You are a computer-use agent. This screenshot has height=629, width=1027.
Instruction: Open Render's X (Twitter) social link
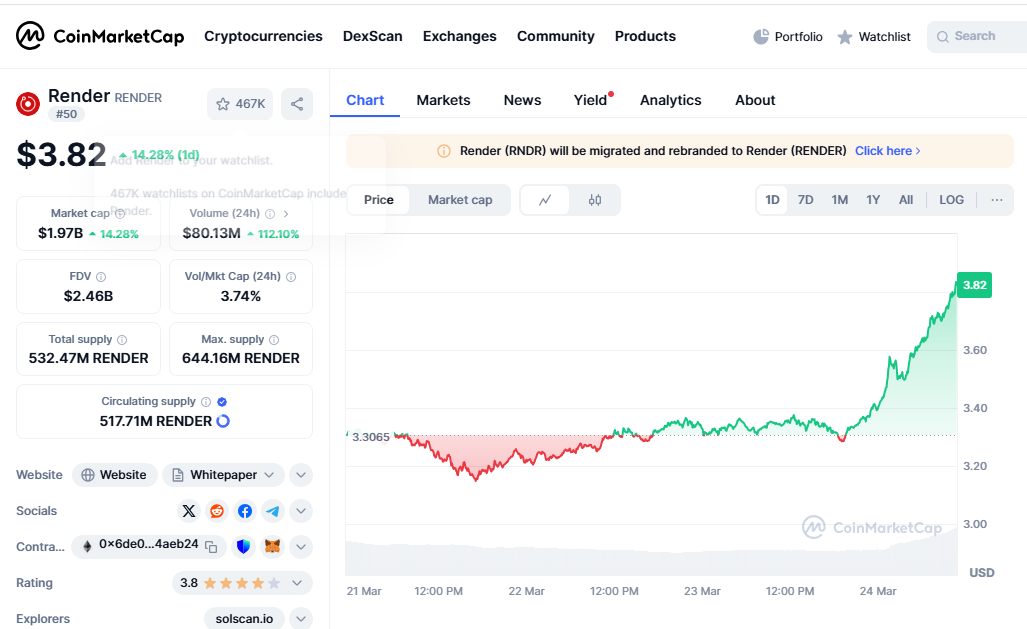(189, 511)
